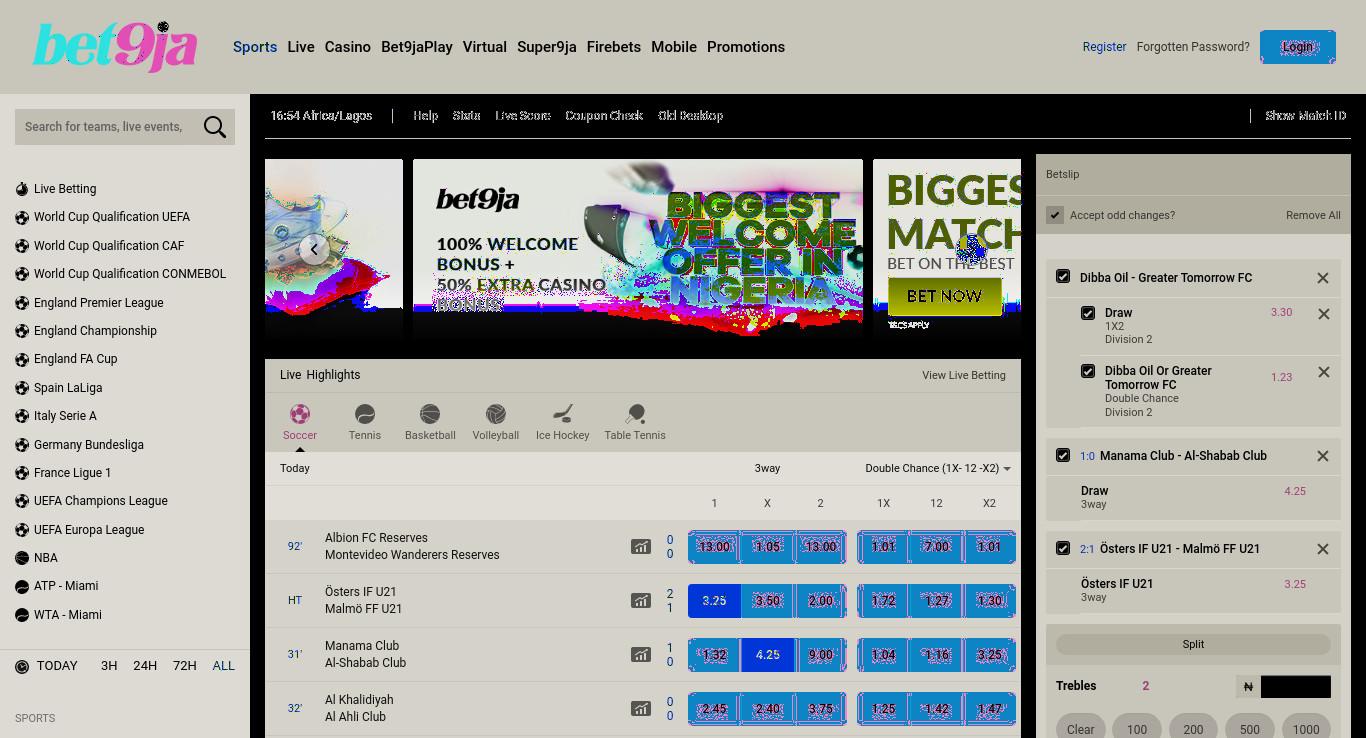Open stats icon for Manama Club match
This screenshot has width=1366, height=738.
coord(640,655)
